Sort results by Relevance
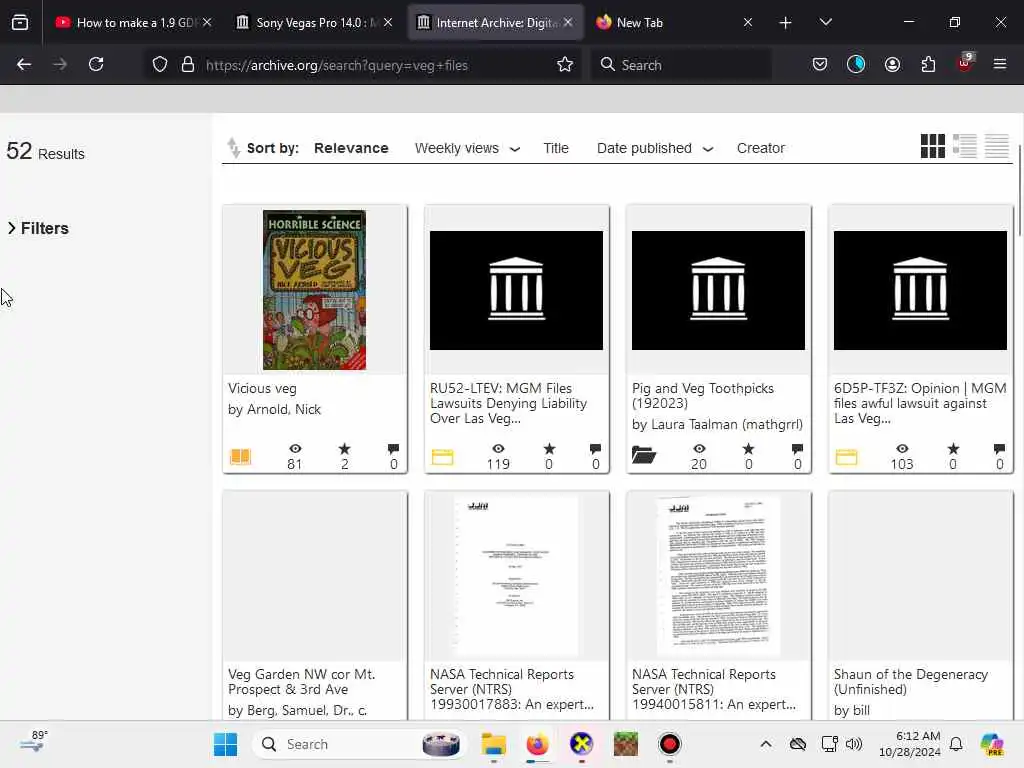1024x768 pixels. click(351, 148)
